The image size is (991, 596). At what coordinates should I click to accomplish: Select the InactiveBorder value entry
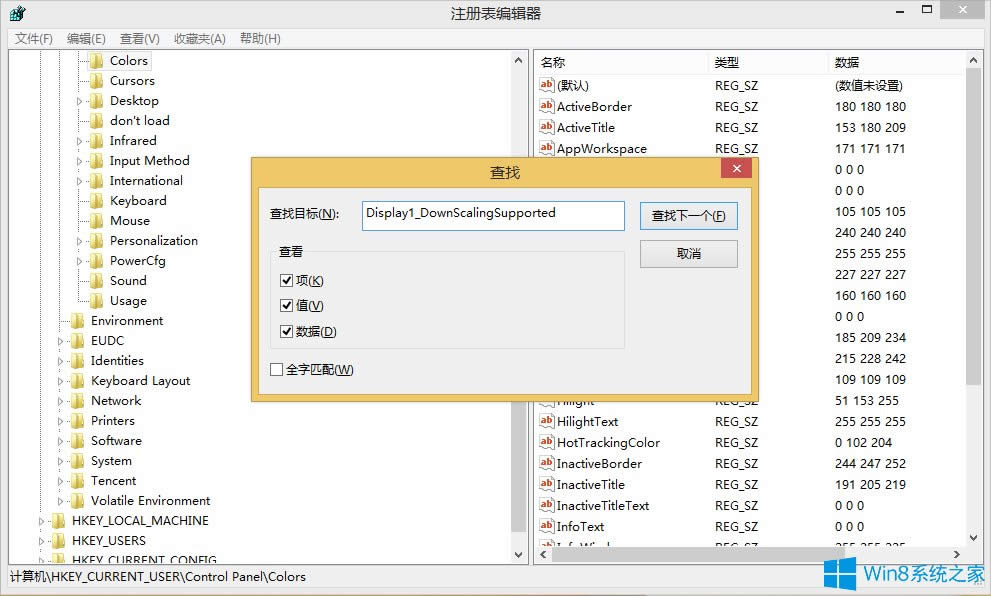coord(600,463)
